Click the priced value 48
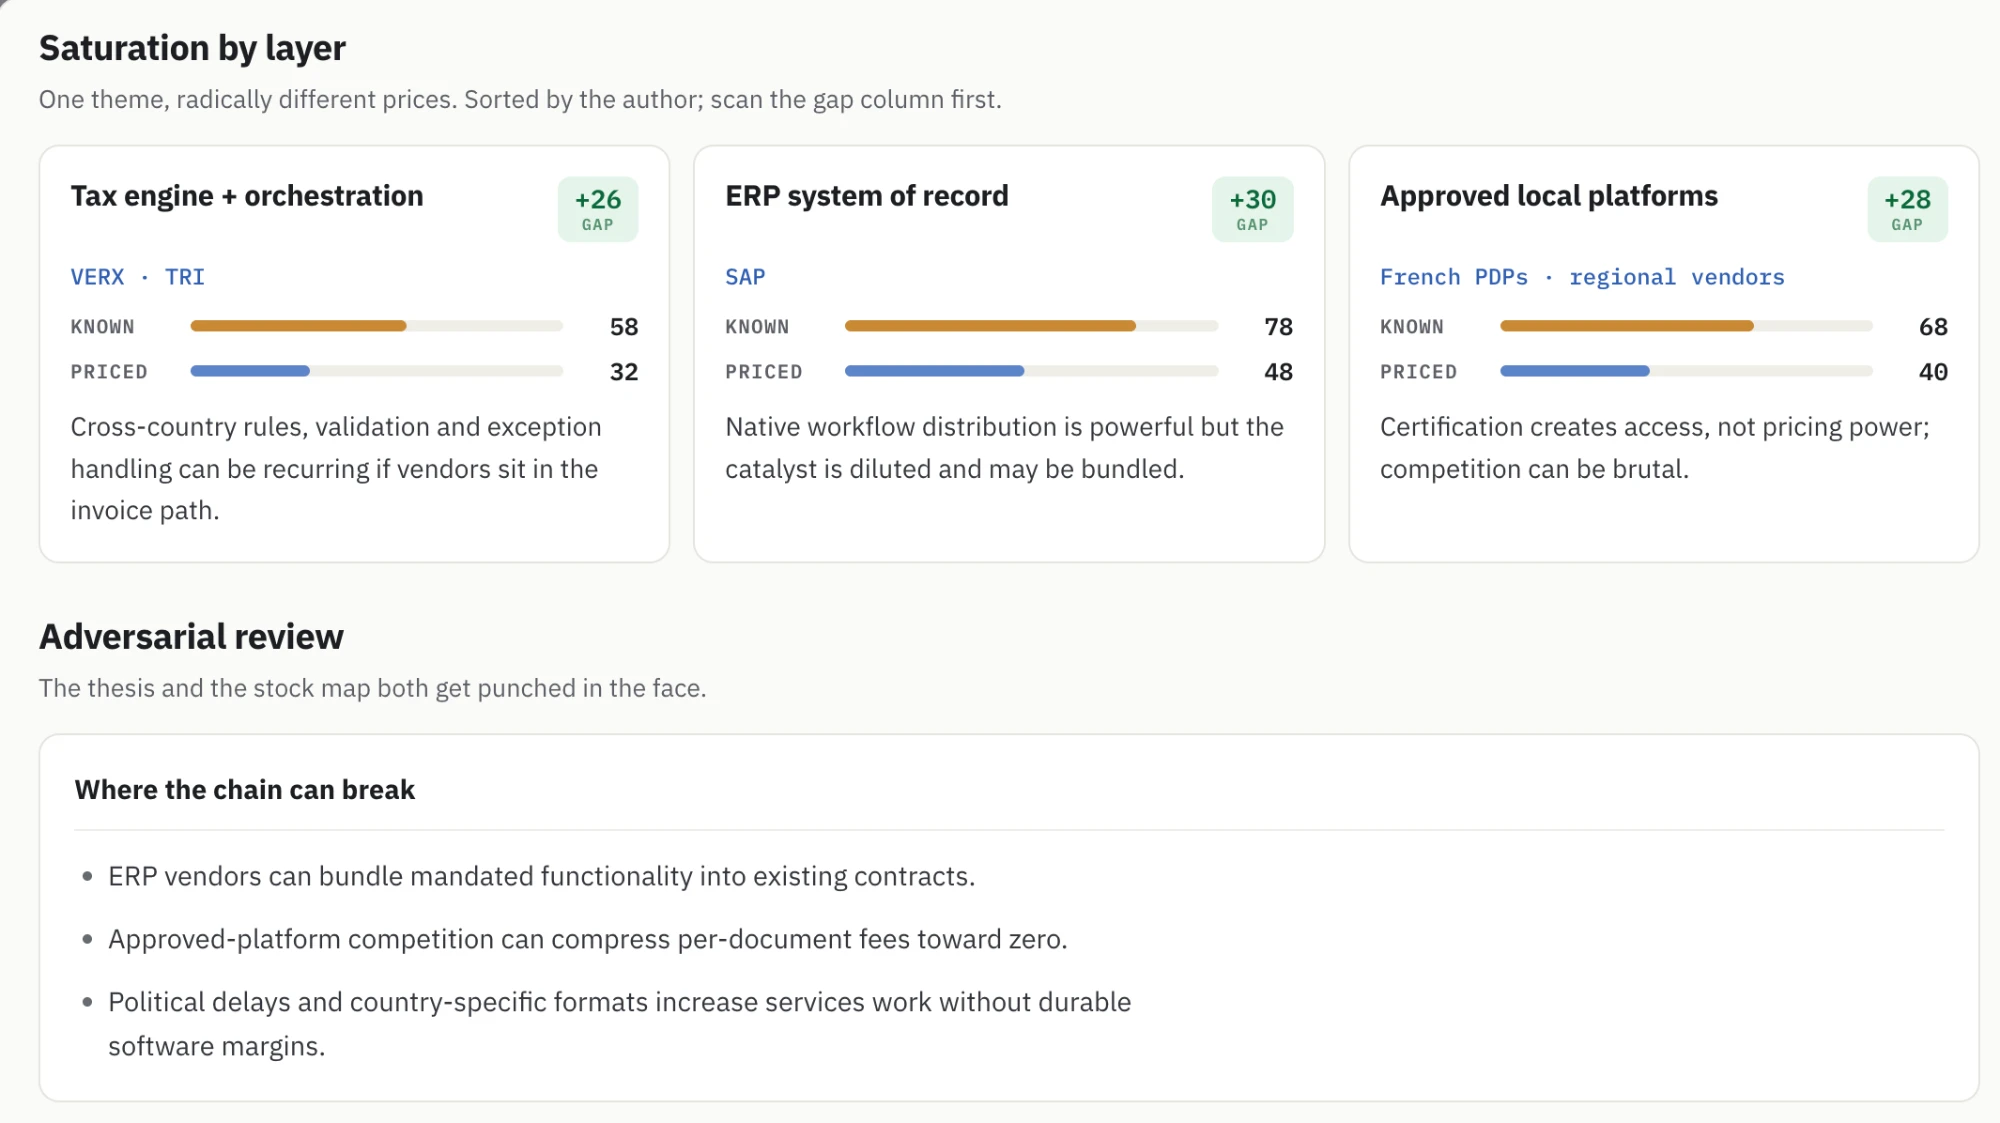Viewport: 2000px width, 1123px height. (1278, 372)
